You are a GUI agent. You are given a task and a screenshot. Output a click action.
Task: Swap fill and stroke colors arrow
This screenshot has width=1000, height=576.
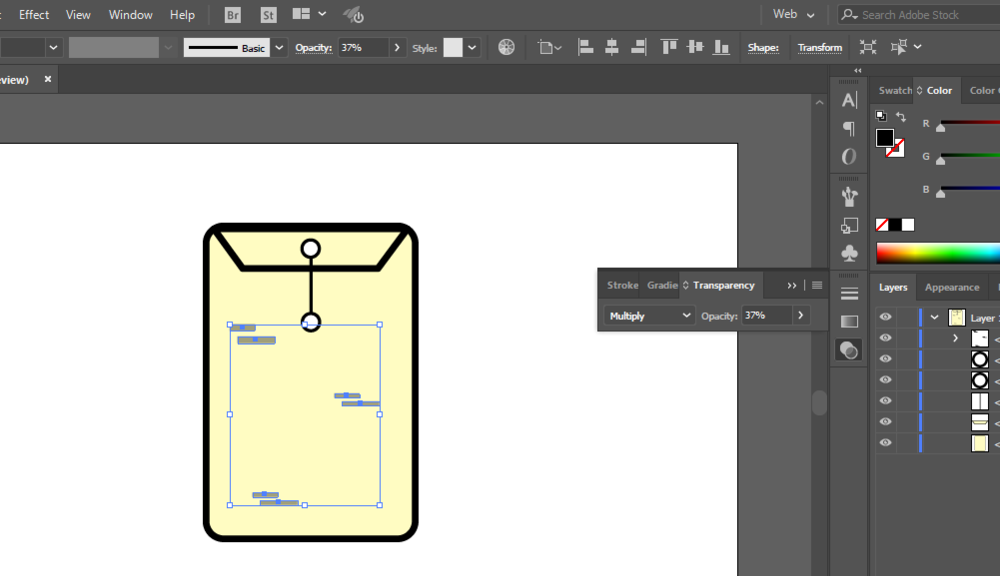(x=901, y=117)
